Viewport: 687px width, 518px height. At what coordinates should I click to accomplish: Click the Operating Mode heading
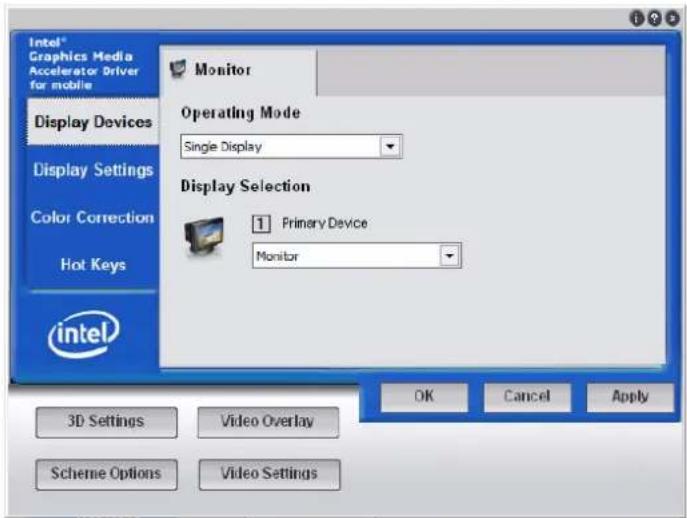point(241,113)
